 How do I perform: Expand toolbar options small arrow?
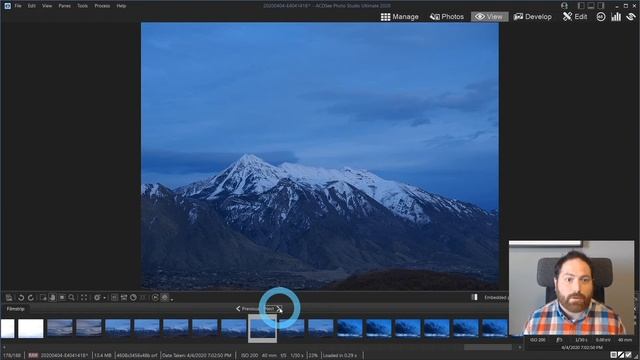point(172,300)
